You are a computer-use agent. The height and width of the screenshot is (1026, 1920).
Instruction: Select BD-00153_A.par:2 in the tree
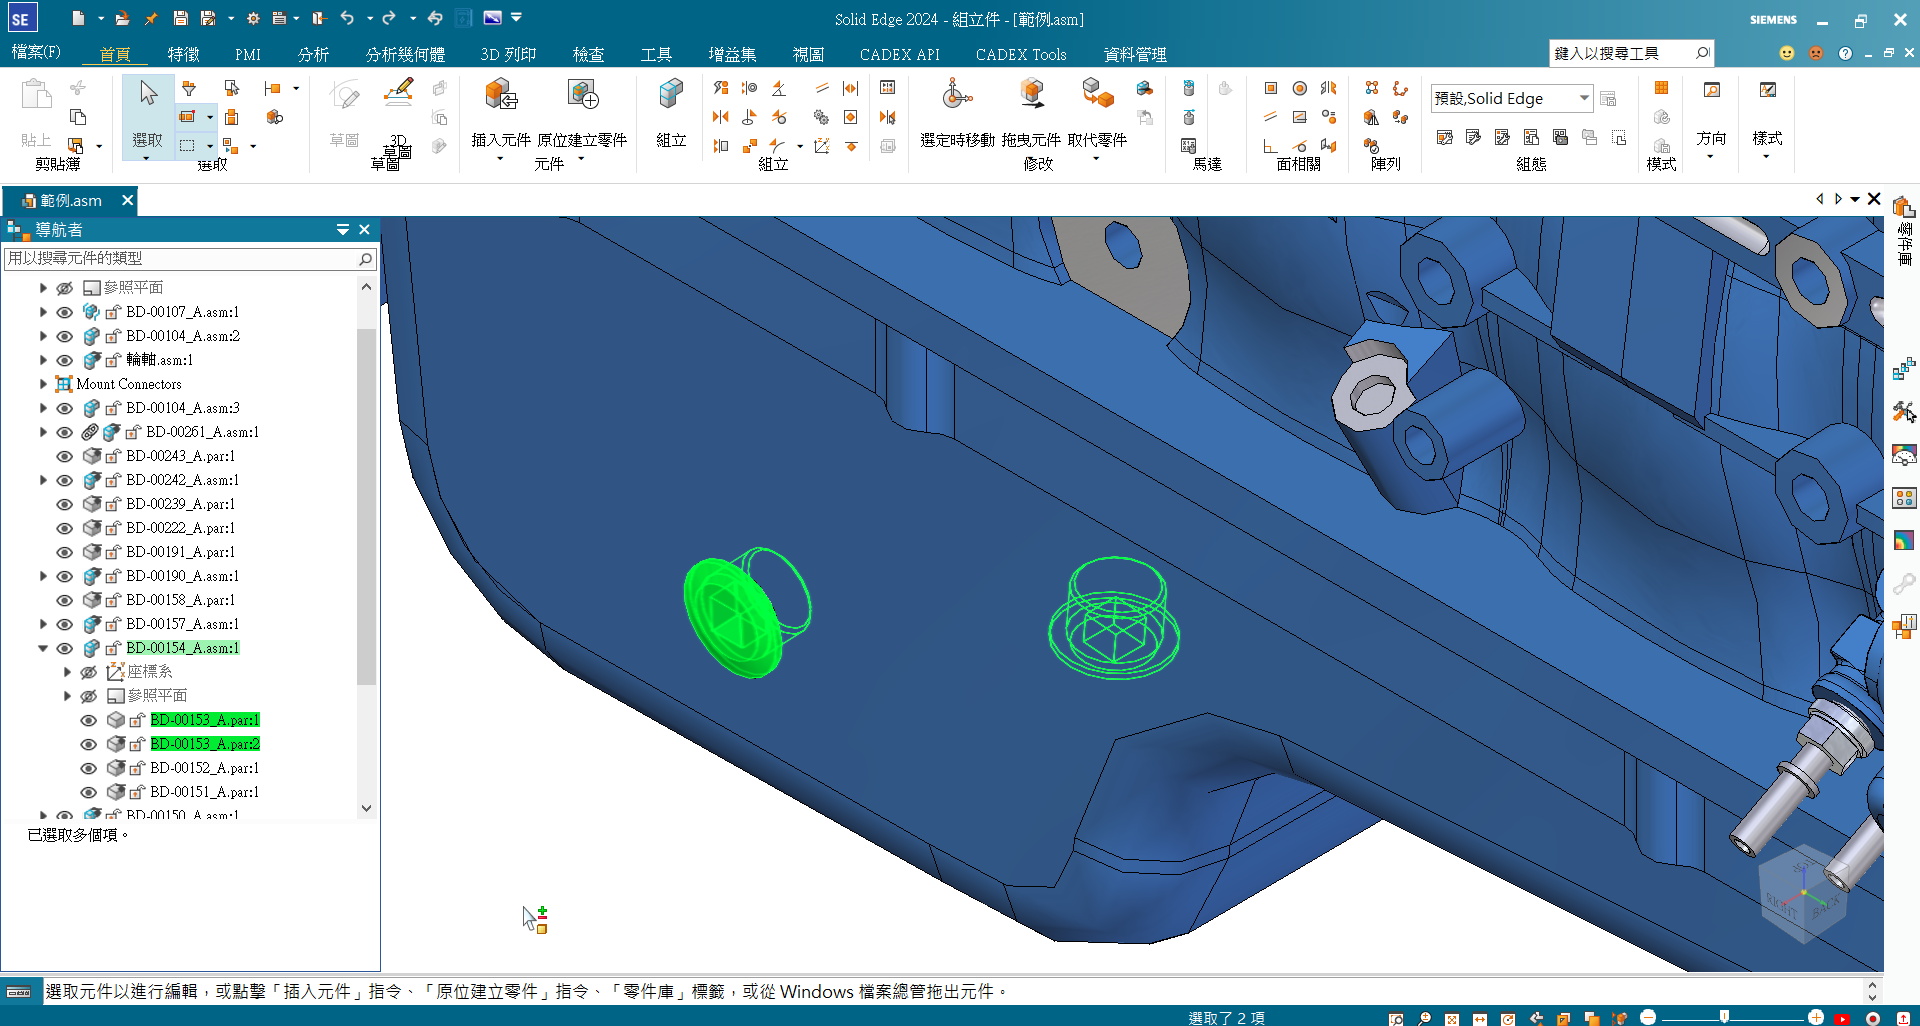pyautogui.click(x=205, y=744)
